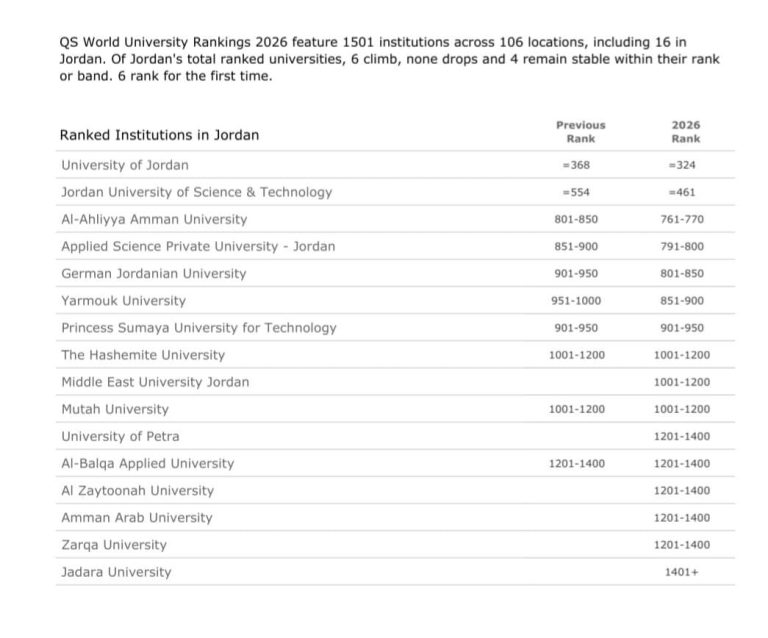This screenshot has width=768, height=638.
Task: Click Yarmouk University in the table
Action: click(x=123, y=301)
